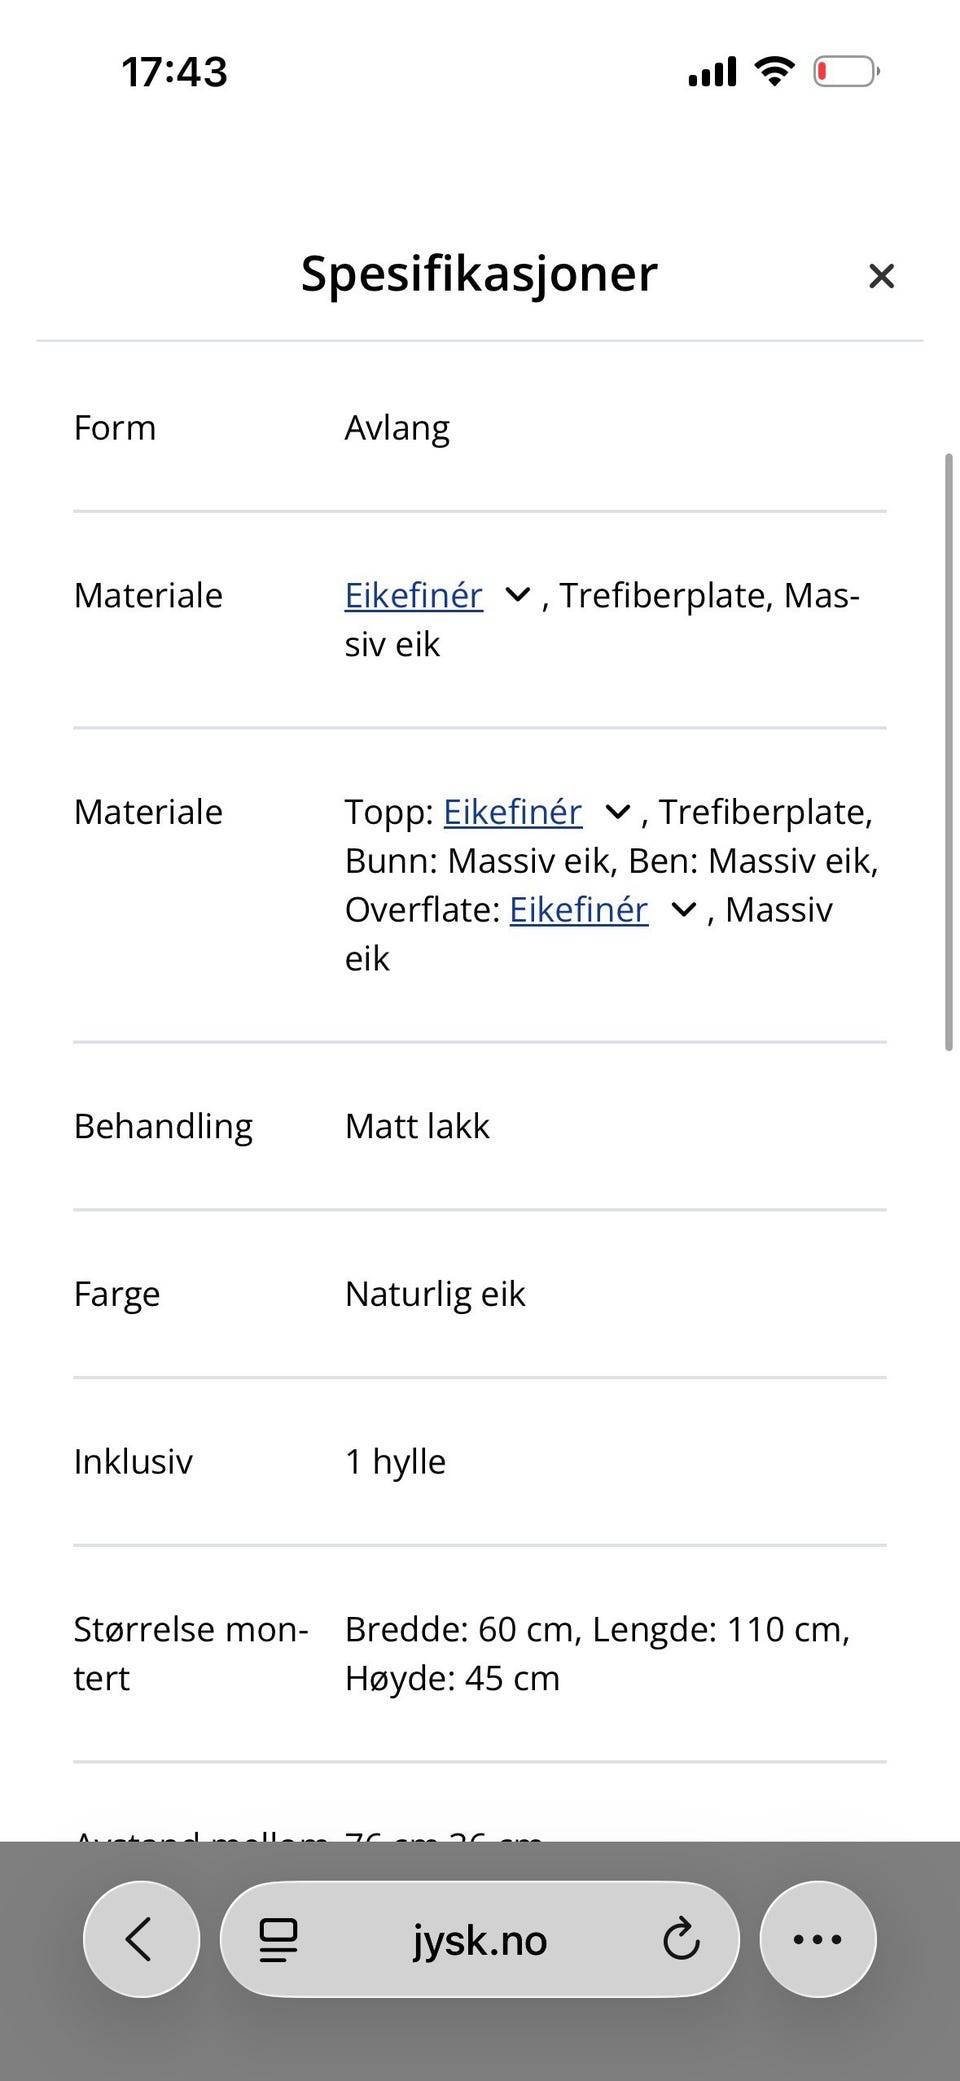Tap the Farge value Naturlig eik
Image resolution: width=960 pixels, height=2081 pixels.
click(435, 1294)
